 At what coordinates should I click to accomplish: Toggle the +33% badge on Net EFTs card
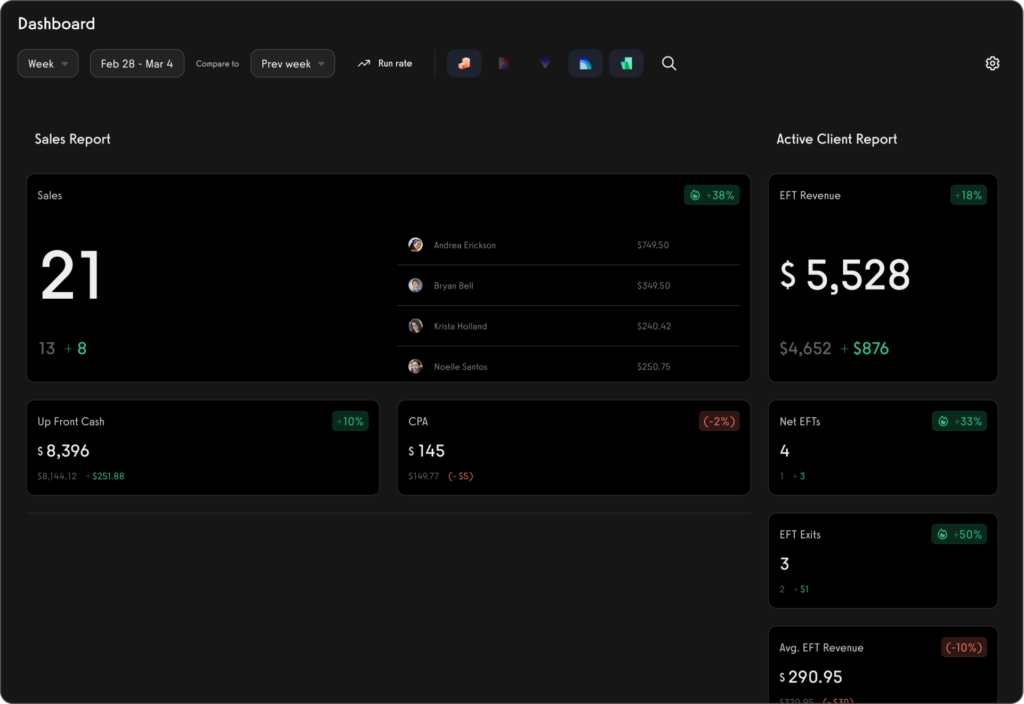[x=959, y=421]
